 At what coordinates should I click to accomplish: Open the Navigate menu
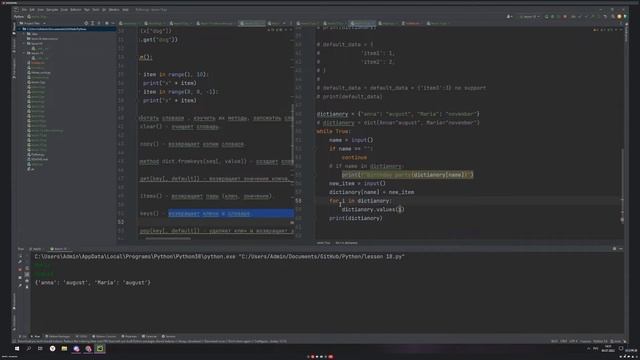(x=52, y=9)
